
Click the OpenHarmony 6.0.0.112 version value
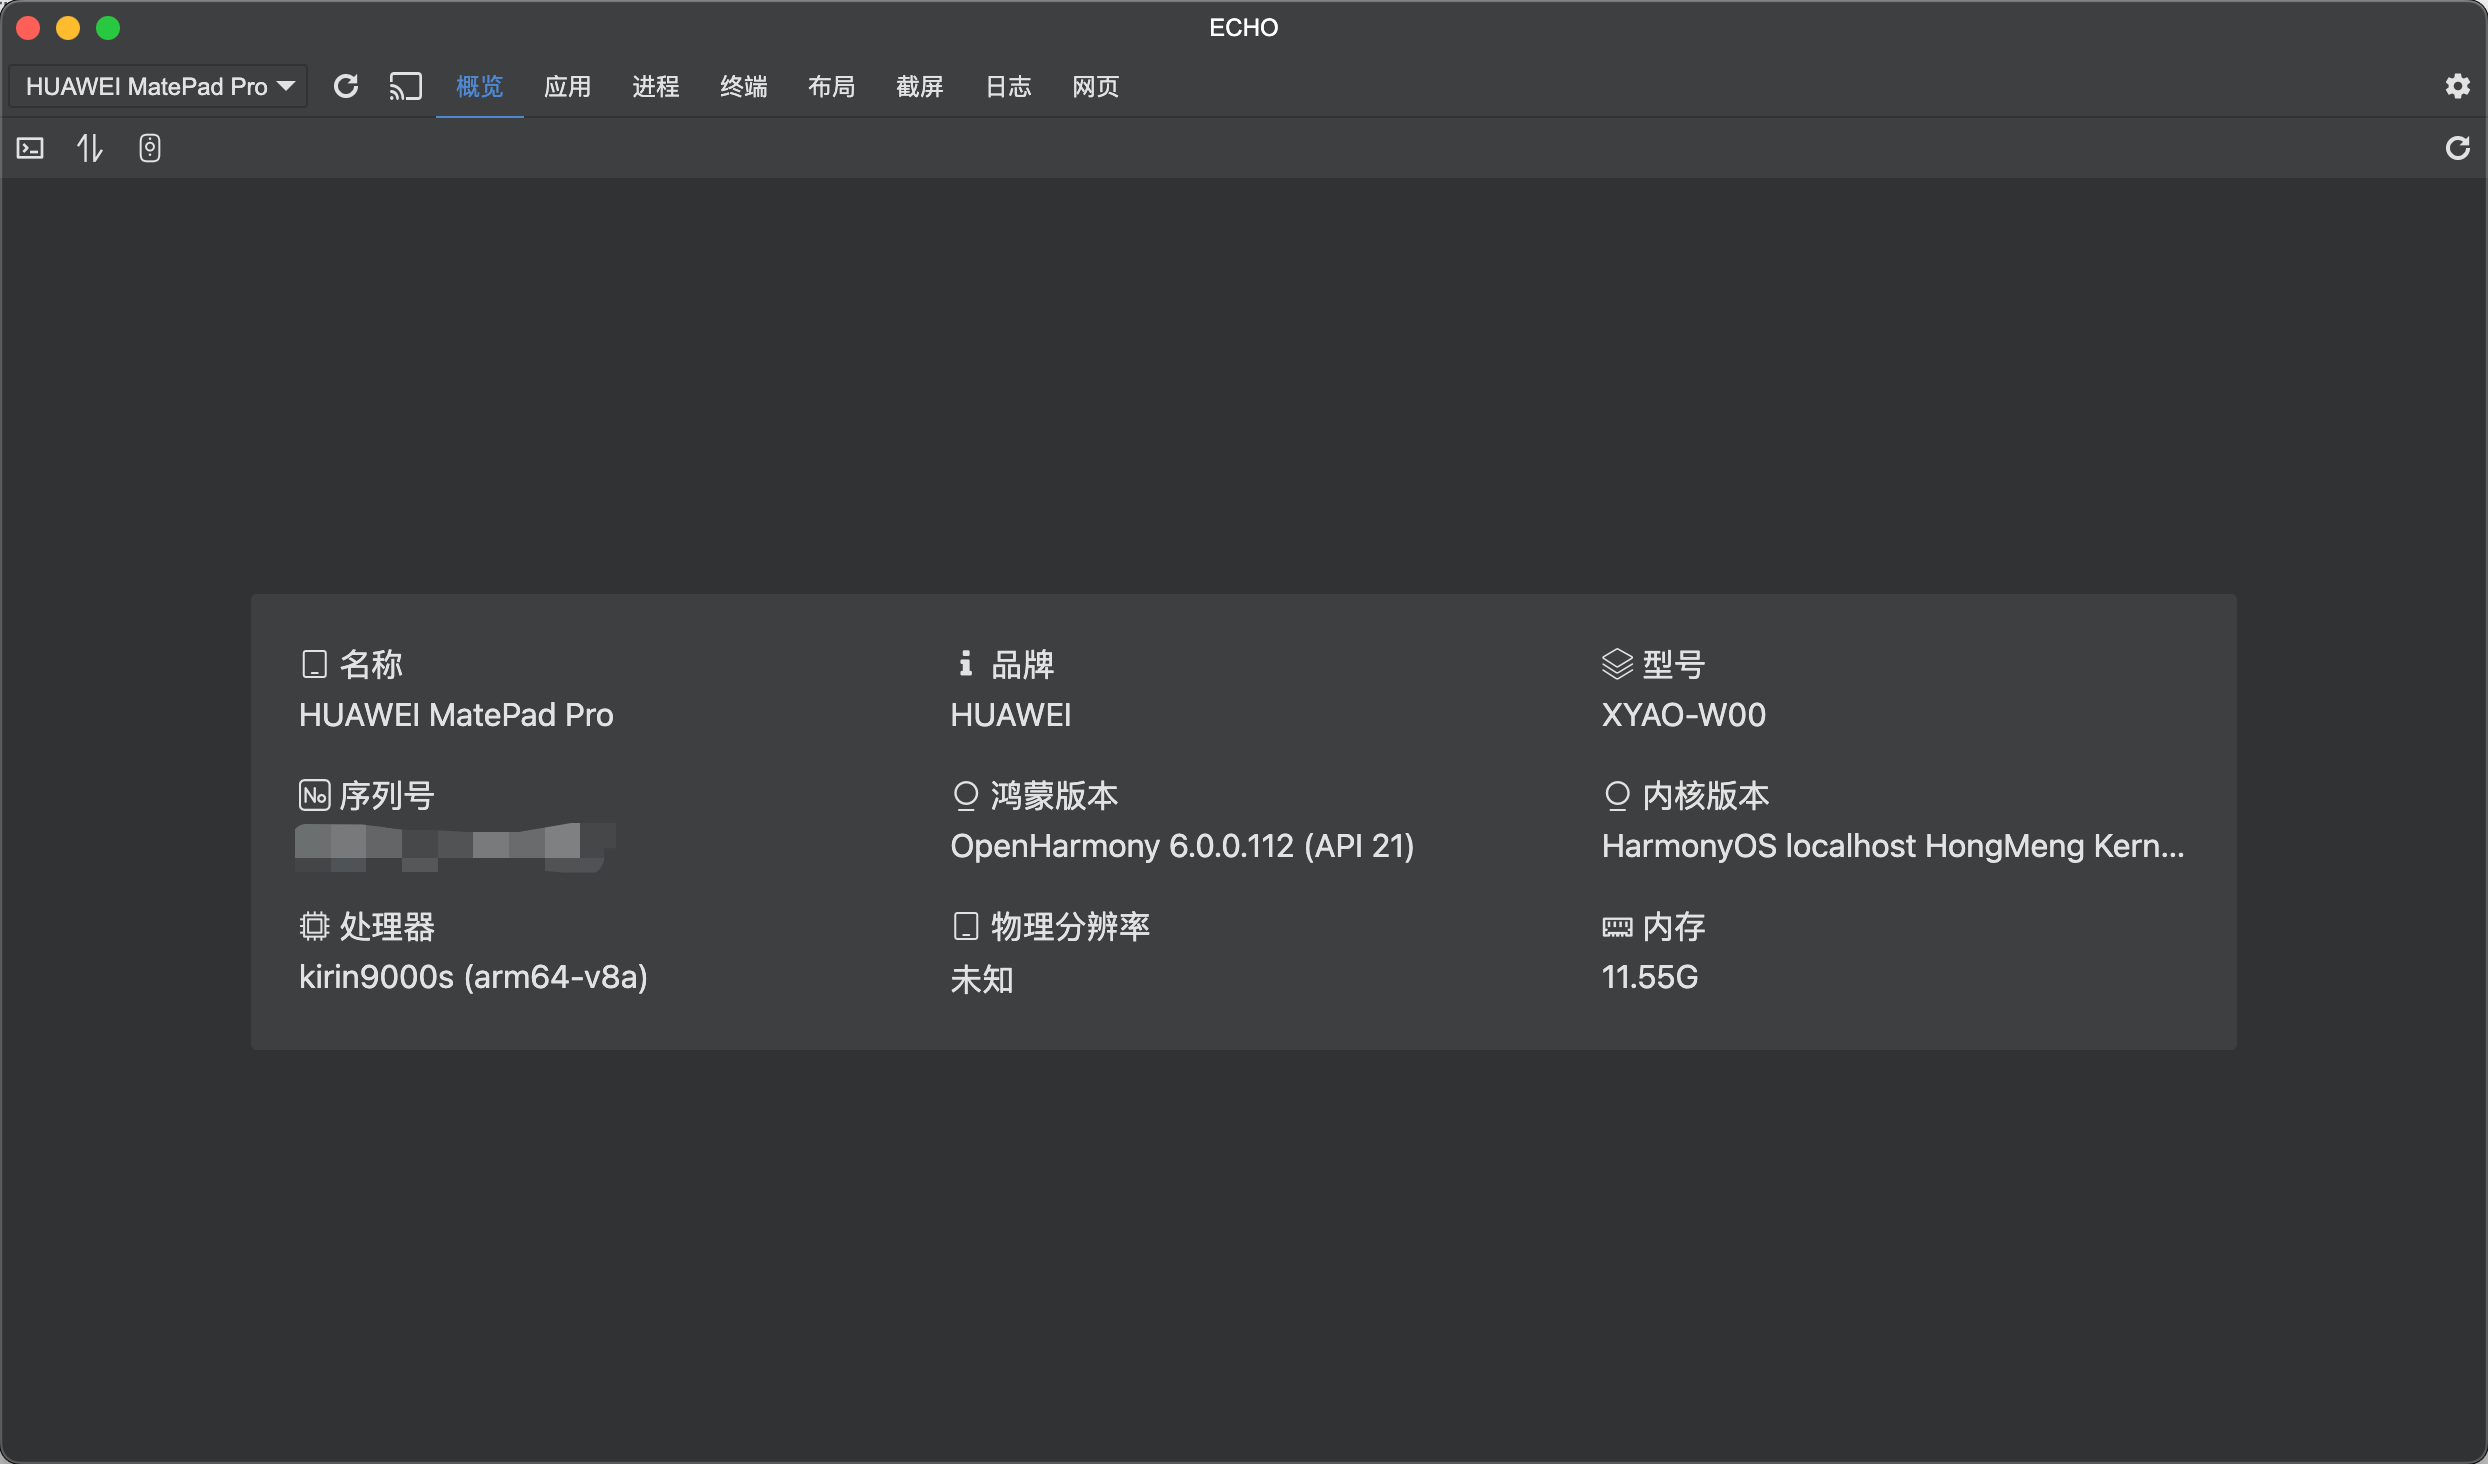tap(1182, 846)
